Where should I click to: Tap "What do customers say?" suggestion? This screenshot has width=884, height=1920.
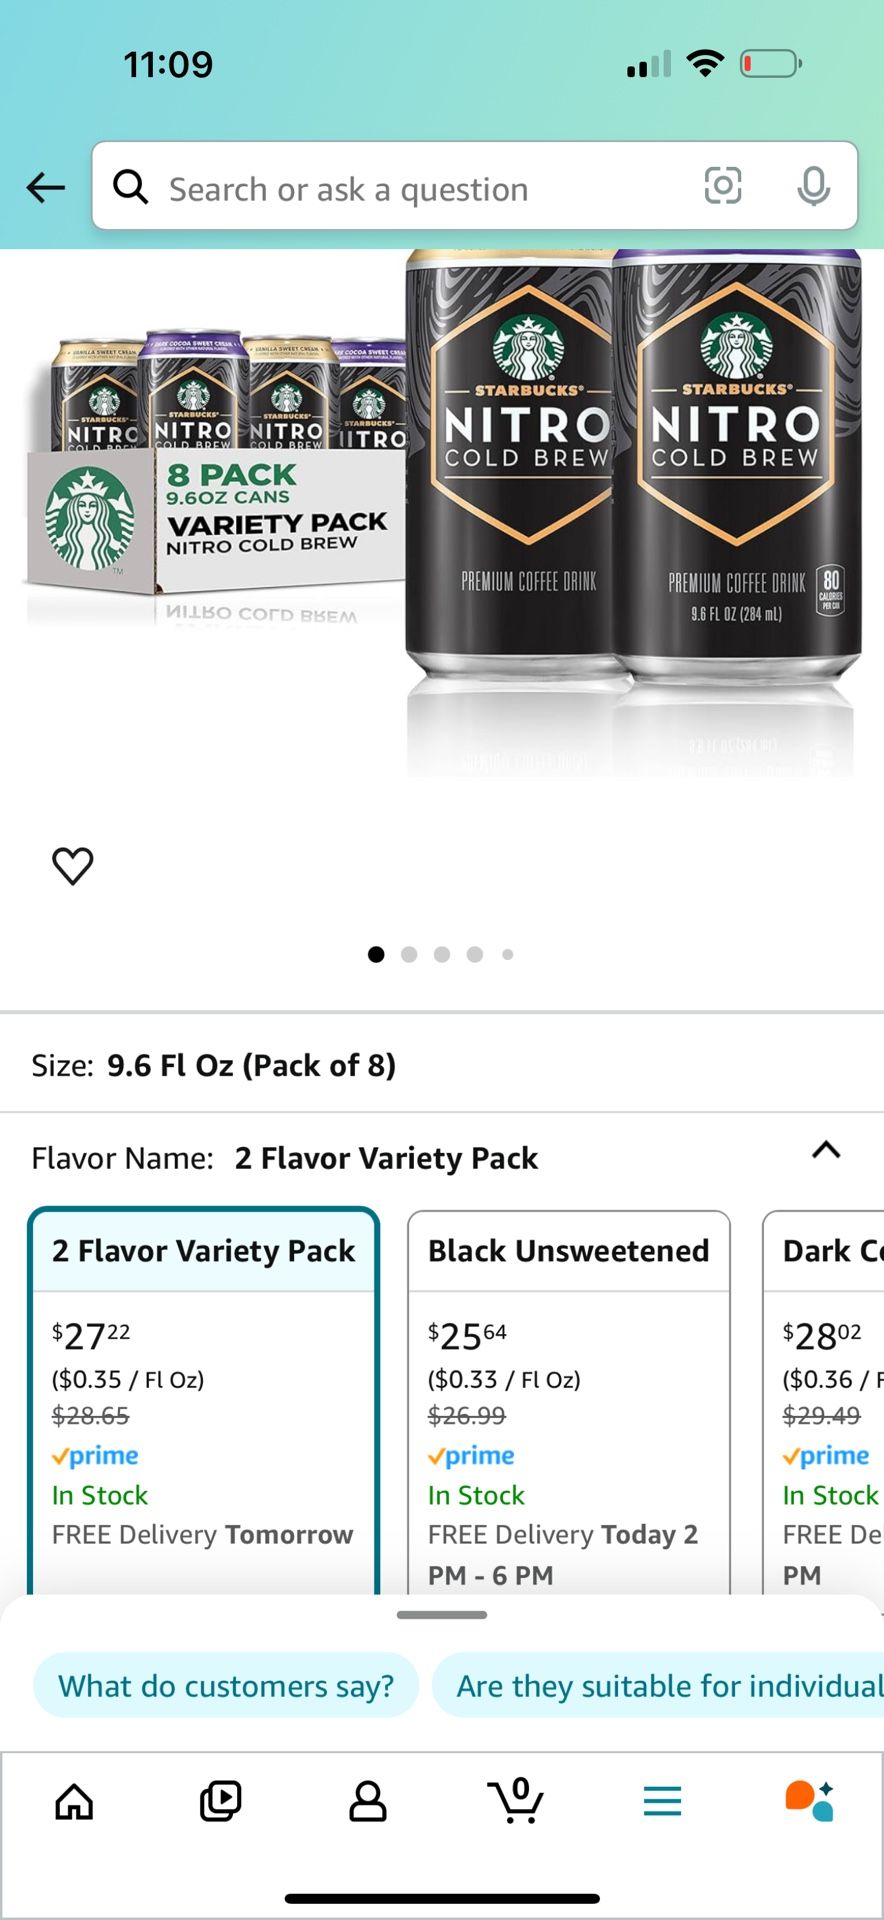pyautogui.click(x=226, y=1686)
